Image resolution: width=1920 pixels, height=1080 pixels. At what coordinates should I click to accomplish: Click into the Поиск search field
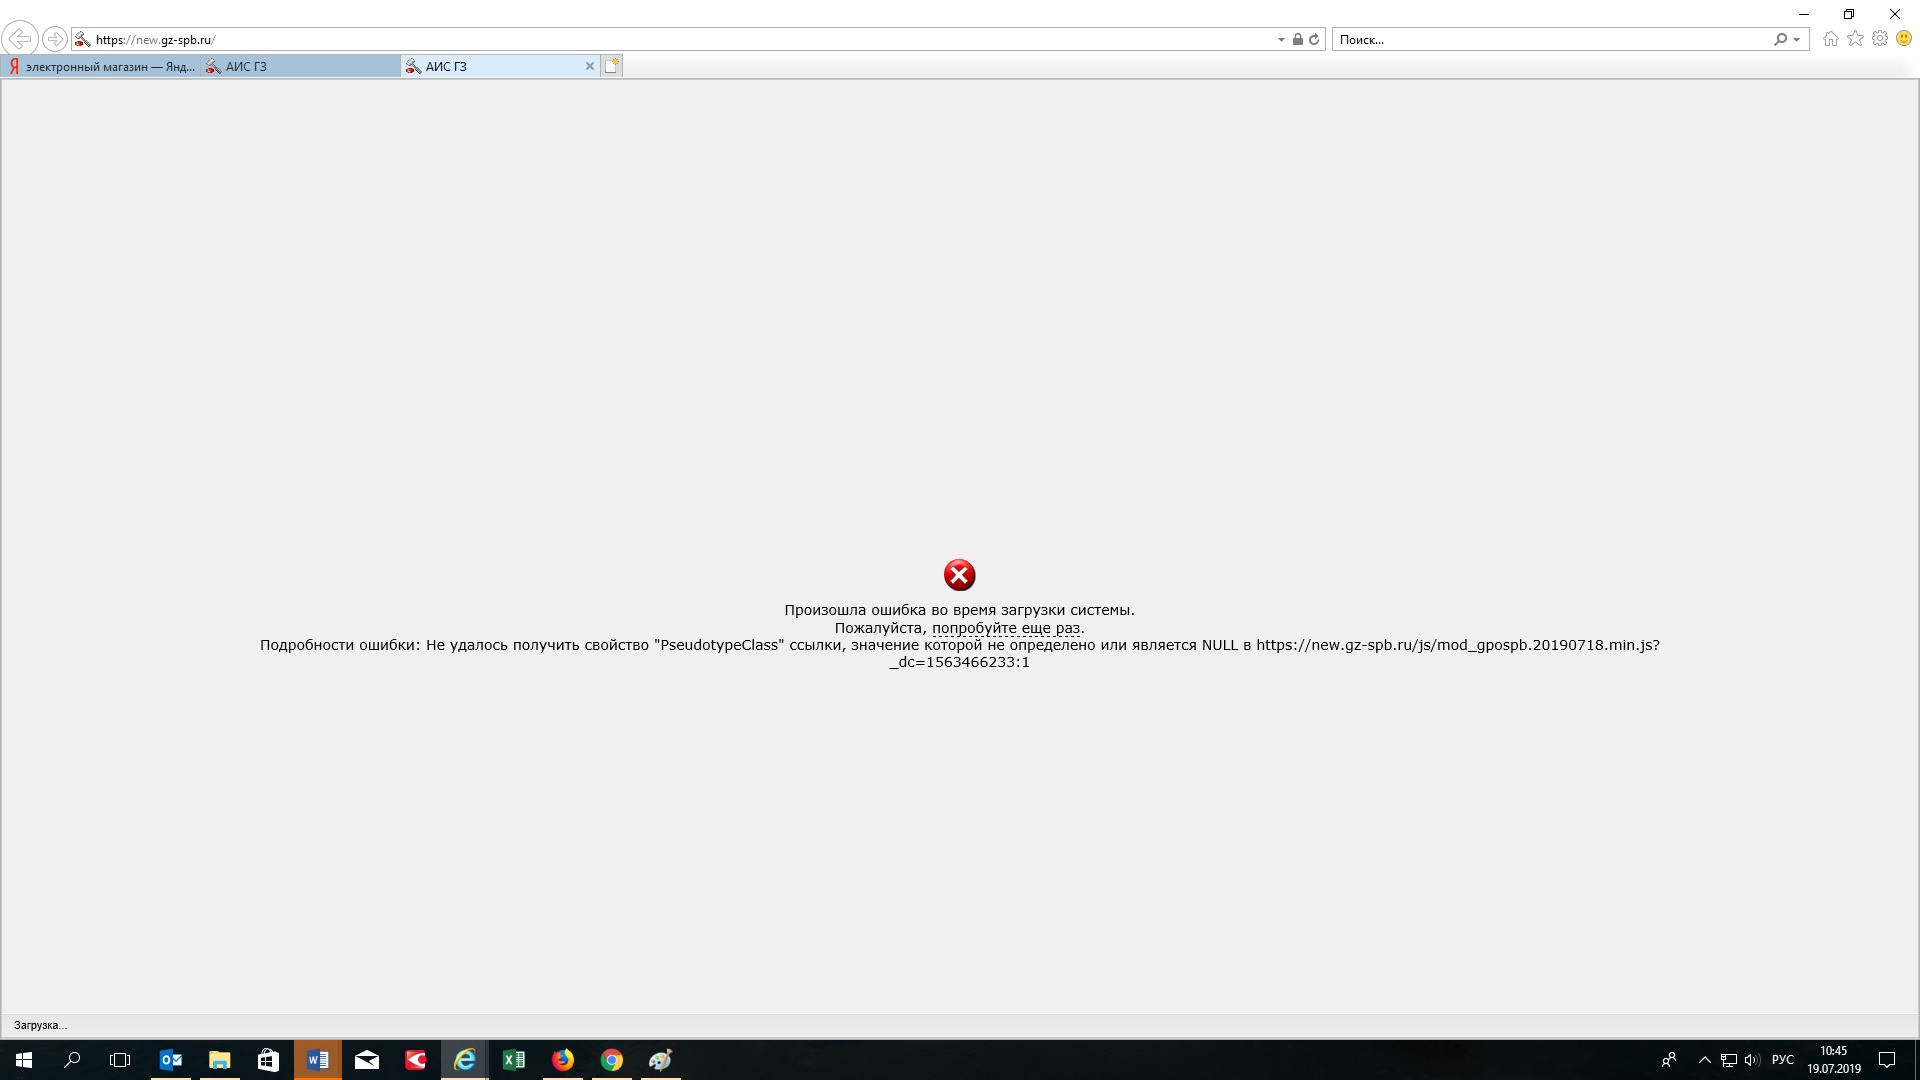1550,40
